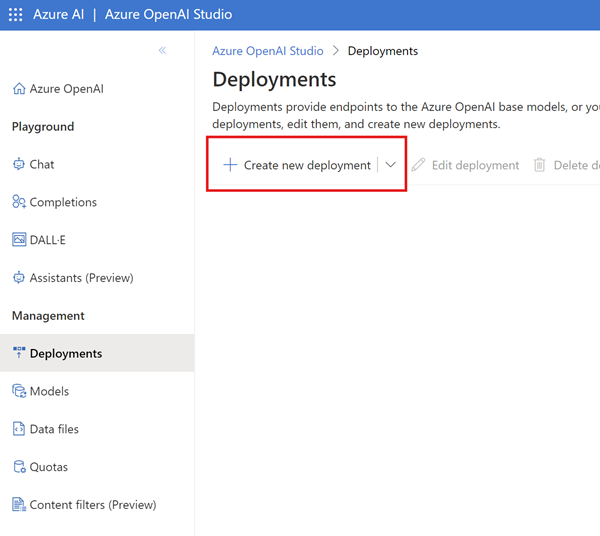Click the Azure OpenAI home icon
Viewport: 600px width, 536px height.
19,88
